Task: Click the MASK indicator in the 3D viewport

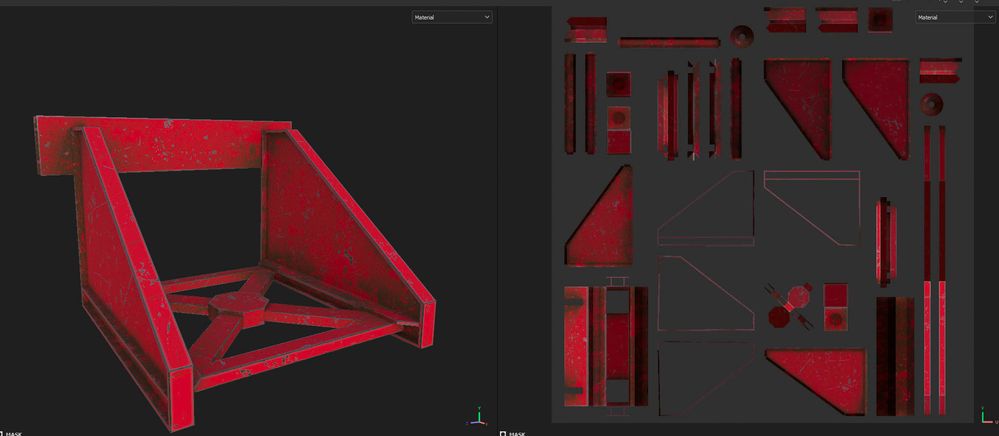Action: pos(11,433)
